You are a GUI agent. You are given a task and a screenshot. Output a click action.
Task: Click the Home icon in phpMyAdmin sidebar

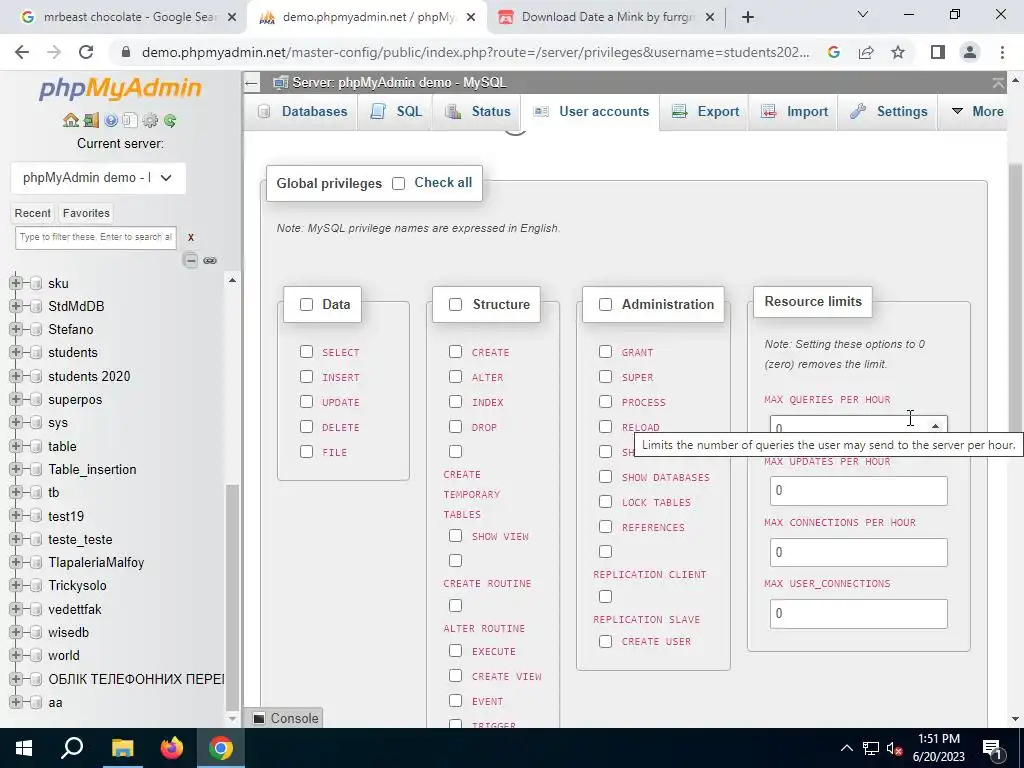click(71, 120)
